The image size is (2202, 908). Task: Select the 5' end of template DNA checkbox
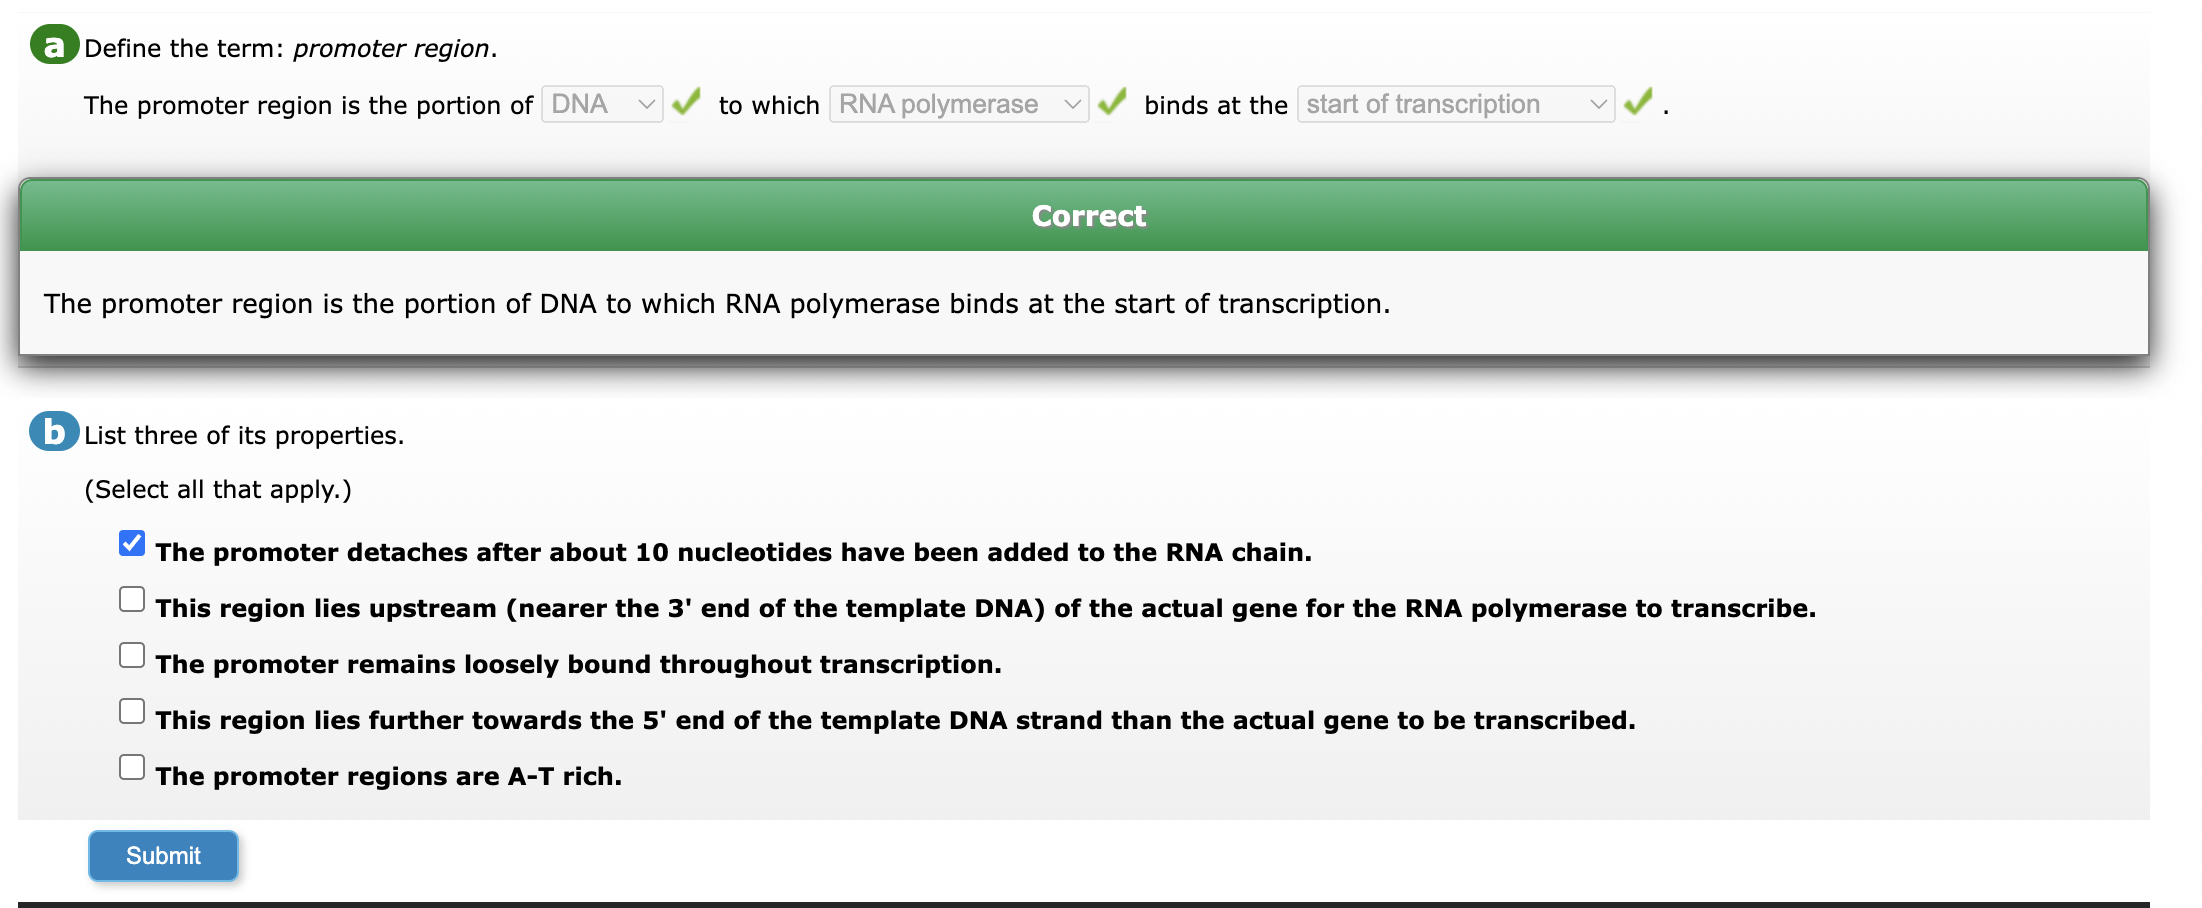pos(132,711)
